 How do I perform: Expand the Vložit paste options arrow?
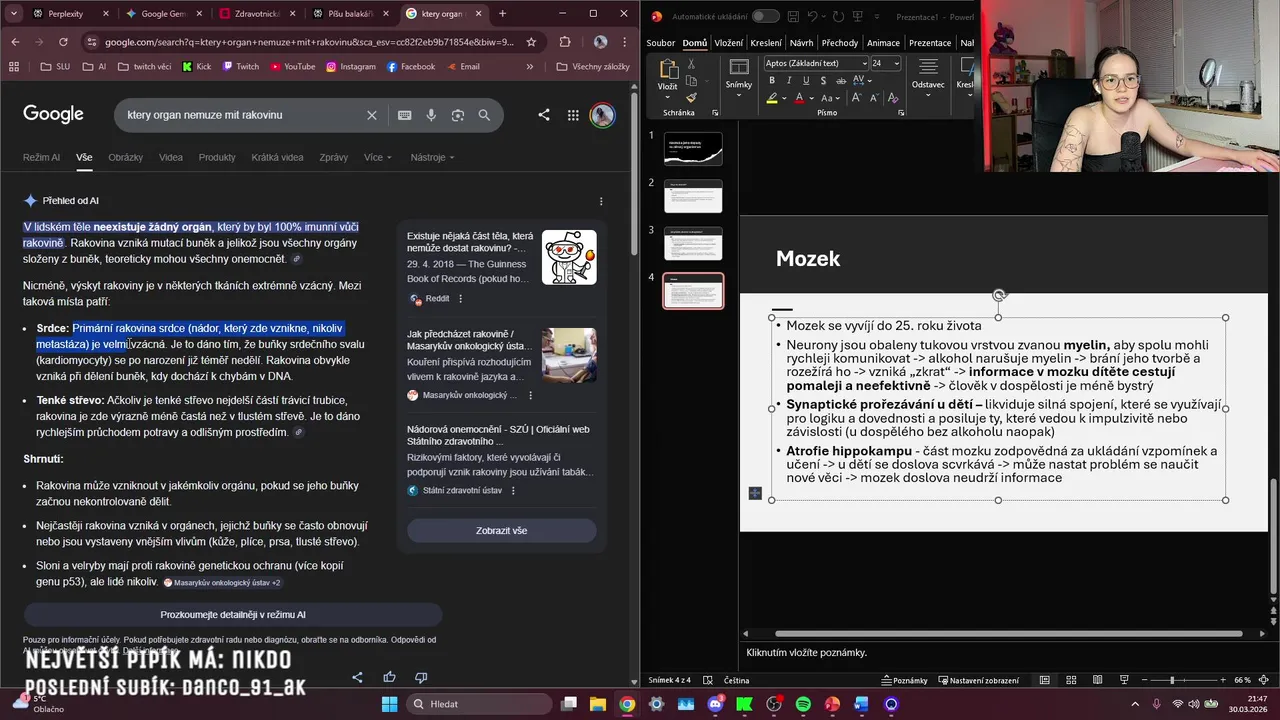(667, 95)
